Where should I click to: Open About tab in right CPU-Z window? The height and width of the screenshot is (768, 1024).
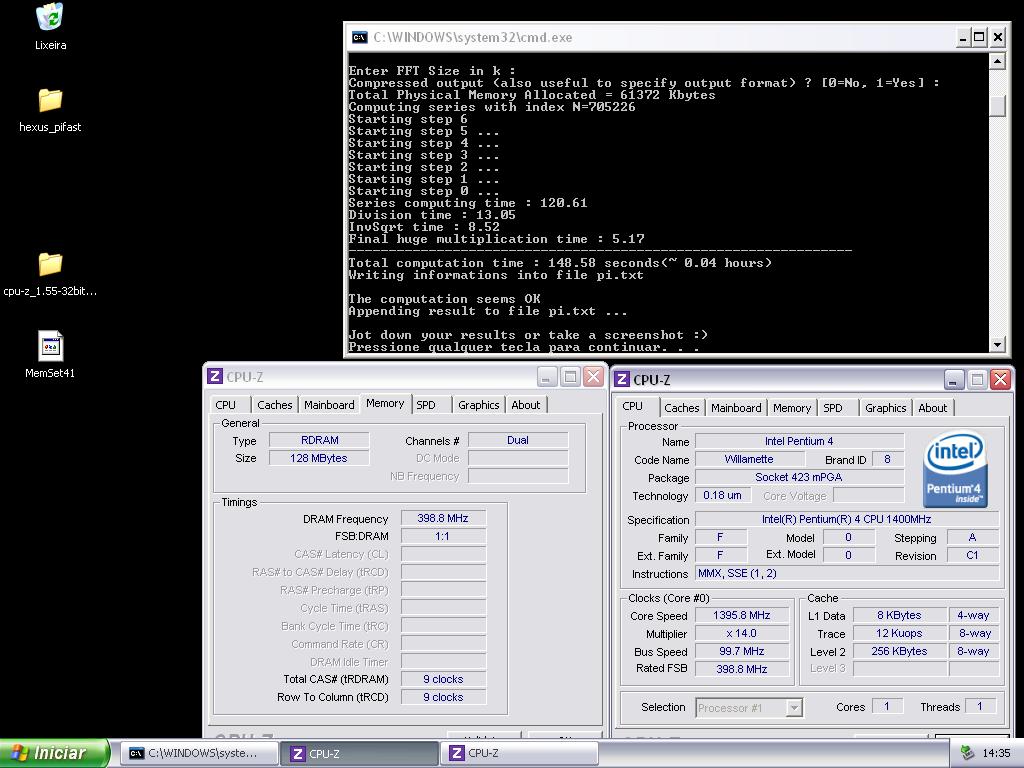pyautogui.click(x=933, y=408)
